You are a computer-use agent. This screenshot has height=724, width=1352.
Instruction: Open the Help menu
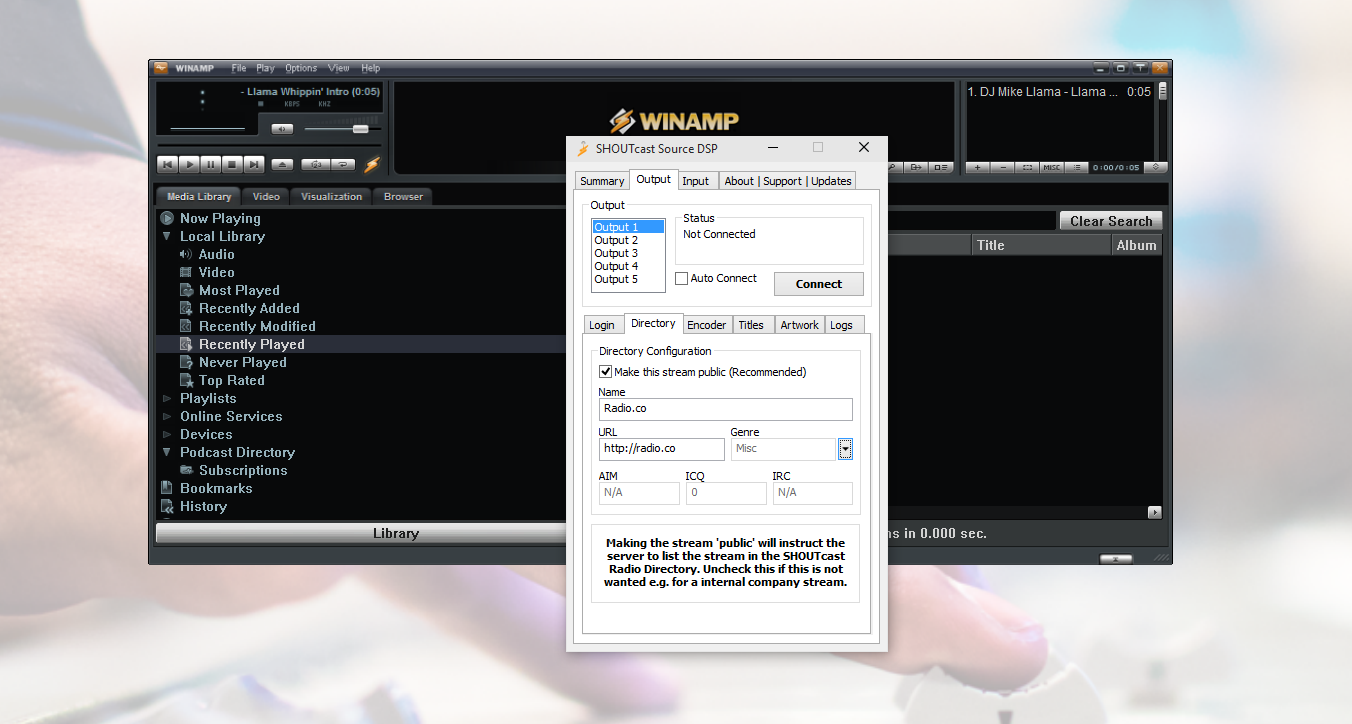[x=371, y=68]
